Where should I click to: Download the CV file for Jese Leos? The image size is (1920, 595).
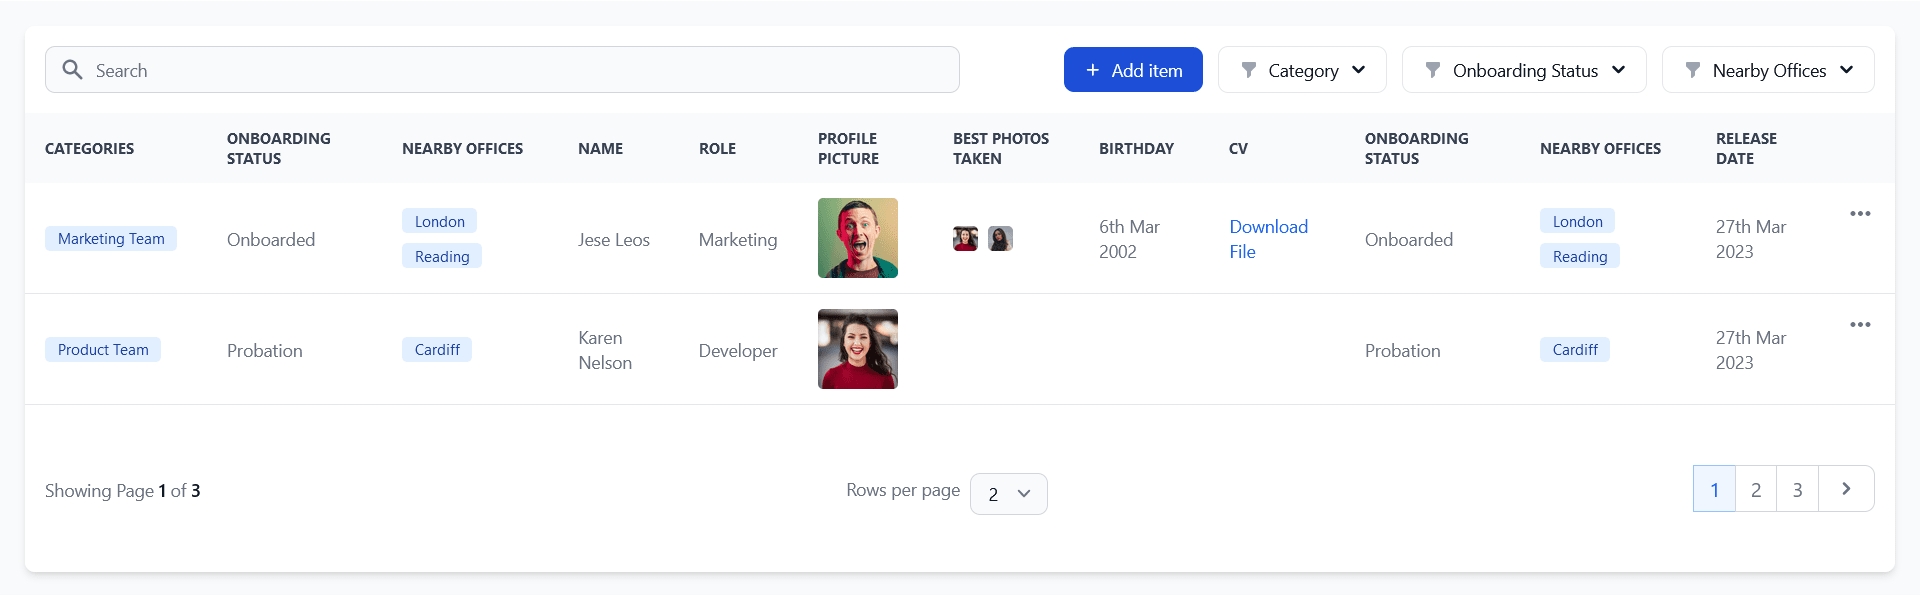[1267, 239]
